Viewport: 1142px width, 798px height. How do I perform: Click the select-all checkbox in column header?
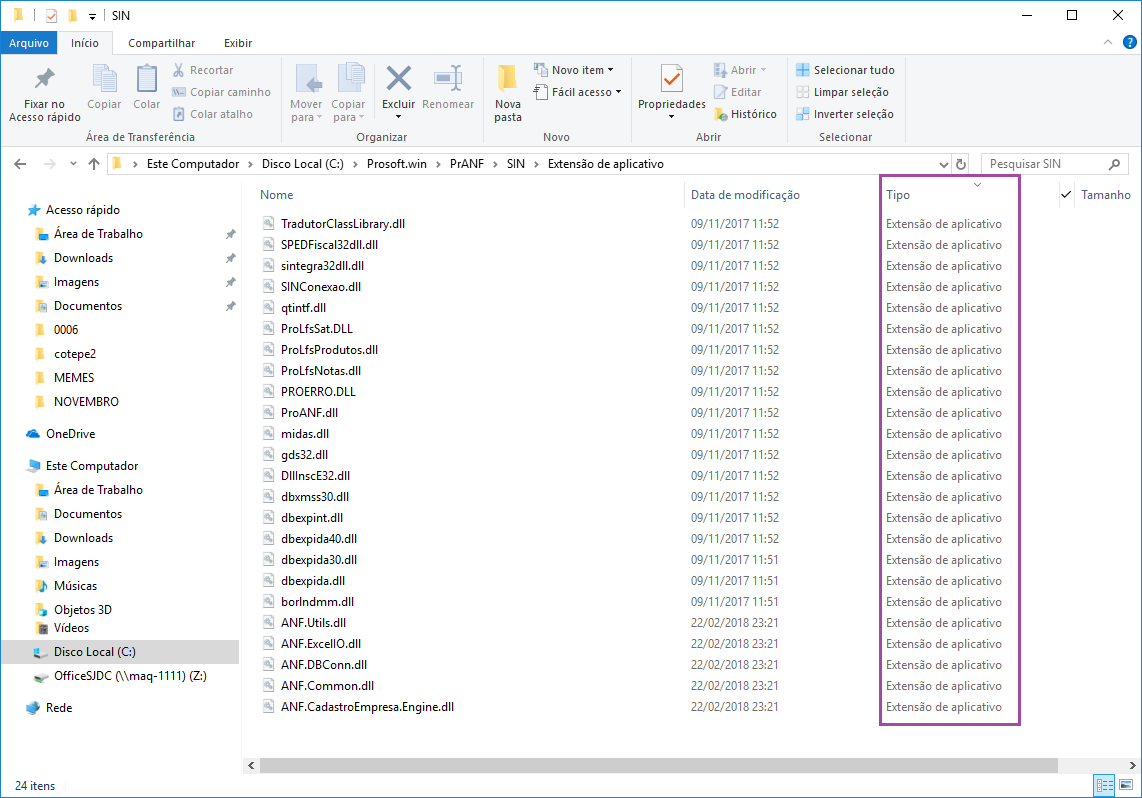1066,195
